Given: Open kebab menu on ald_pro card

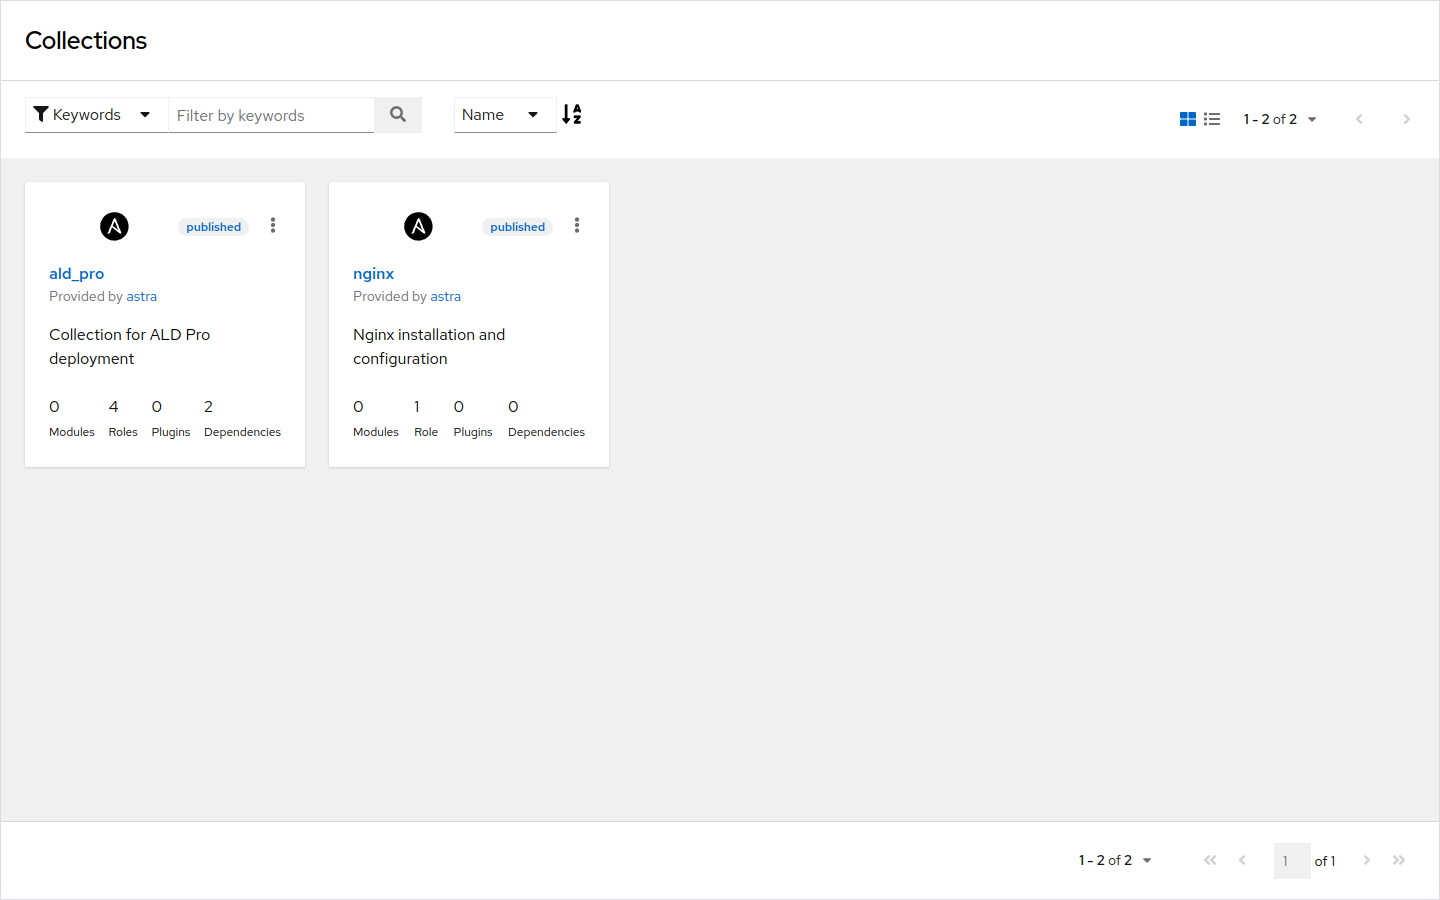Looking at the screenshot, I should tap(273, 226).
